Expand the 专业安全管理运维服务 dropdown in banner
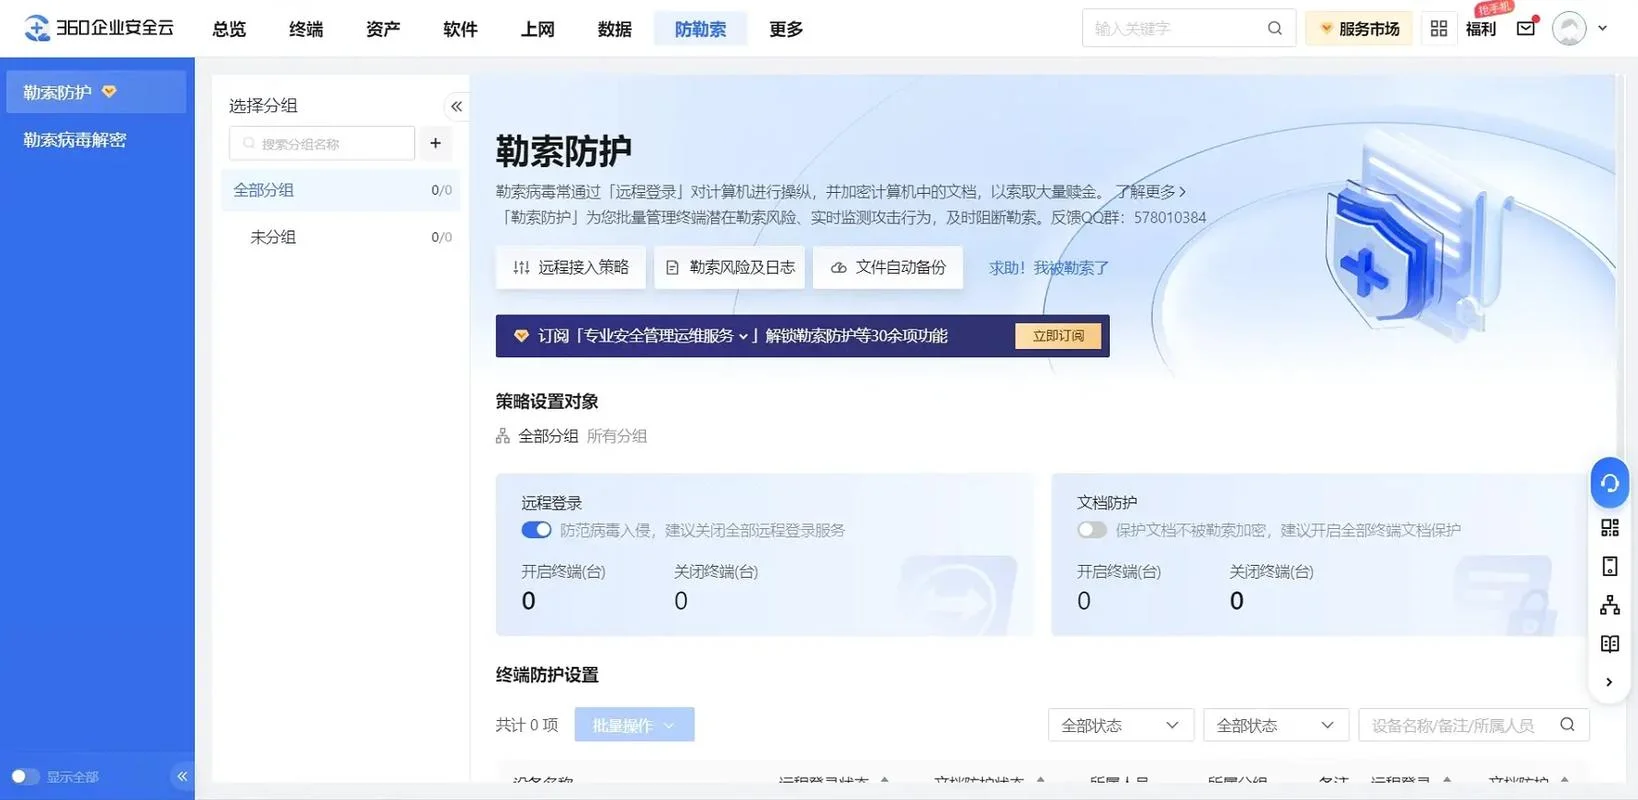The width and height of the screenshot is (1638, 800). pos(744,337)
